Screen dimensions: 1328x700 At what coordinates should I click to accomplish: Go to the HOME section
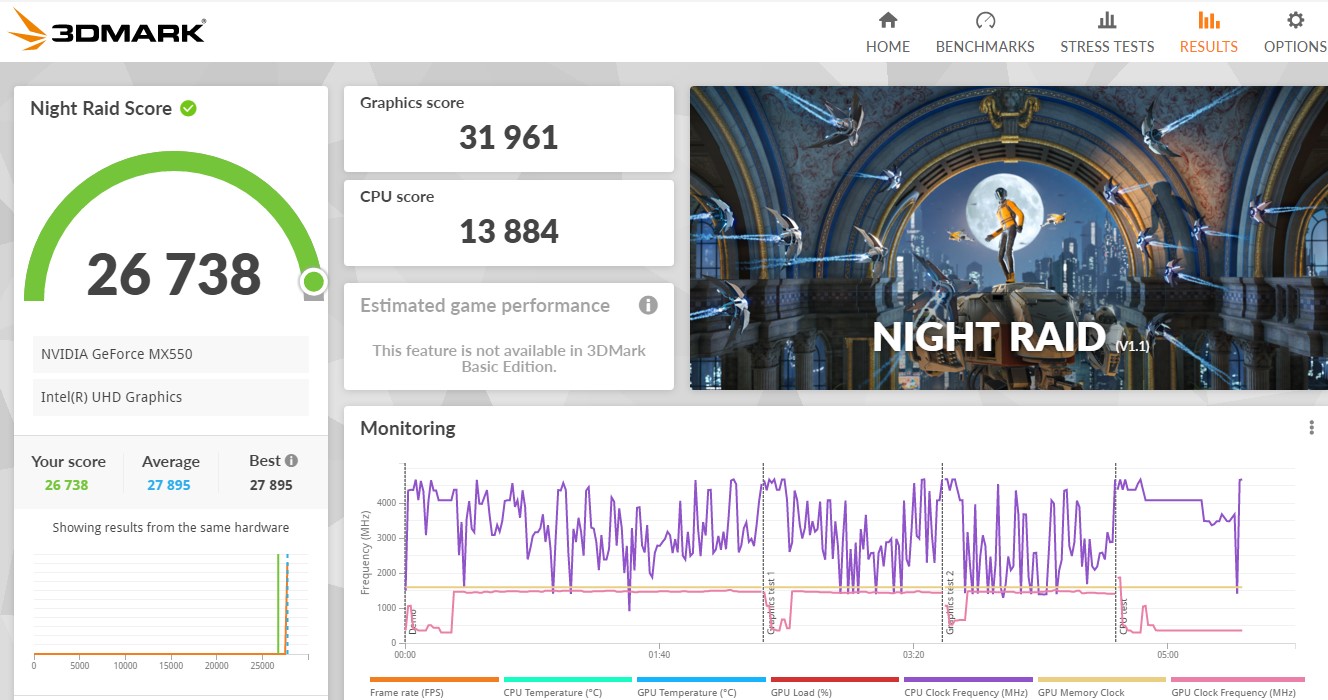pyautogui.click(x=887, y=32)
